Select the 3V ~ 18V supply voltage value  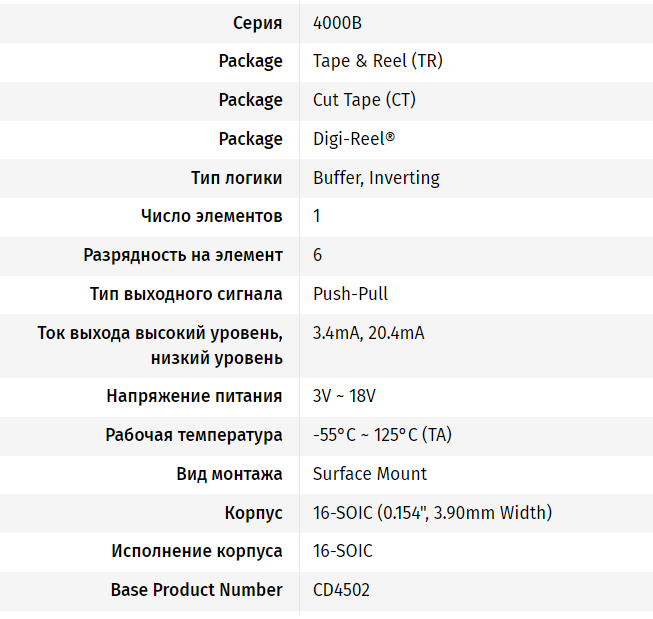tap(344, 396)
